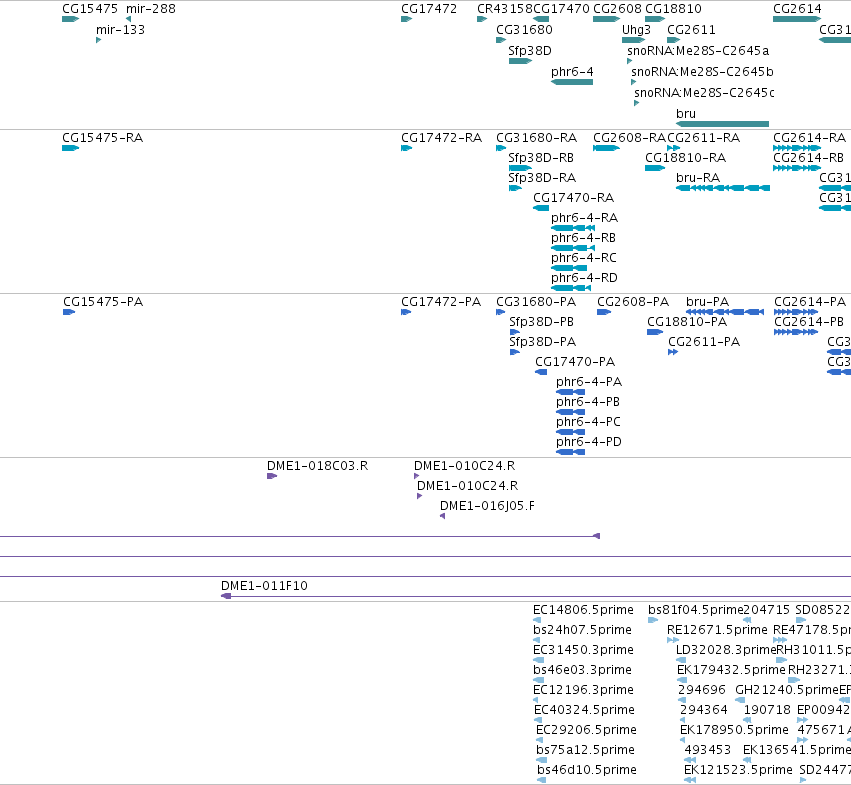
Task: Select the phr6-4-PB protein label
Action: coord(588,402)
